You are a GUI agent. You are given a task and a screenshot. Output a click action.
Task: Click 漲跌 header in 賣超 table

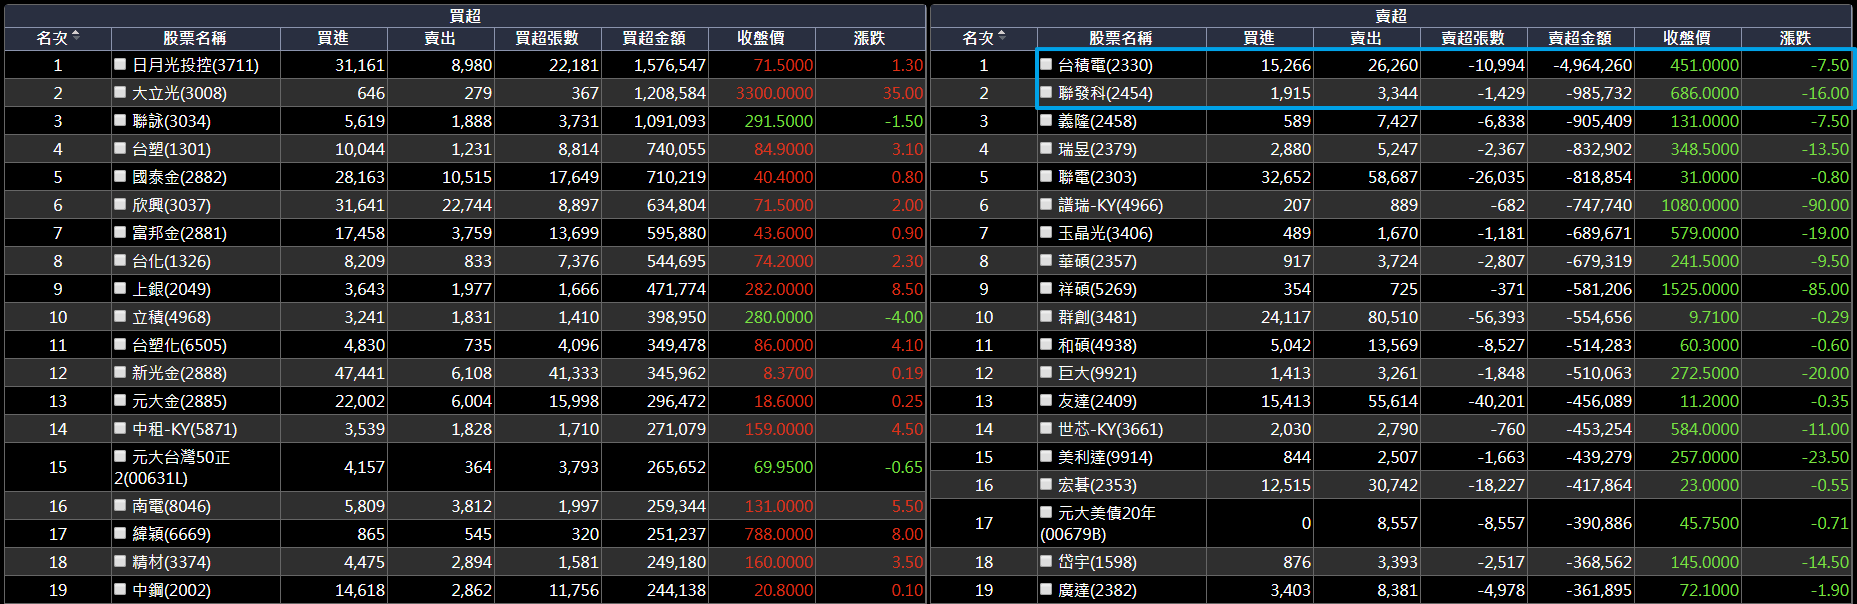click(1795, 38)
